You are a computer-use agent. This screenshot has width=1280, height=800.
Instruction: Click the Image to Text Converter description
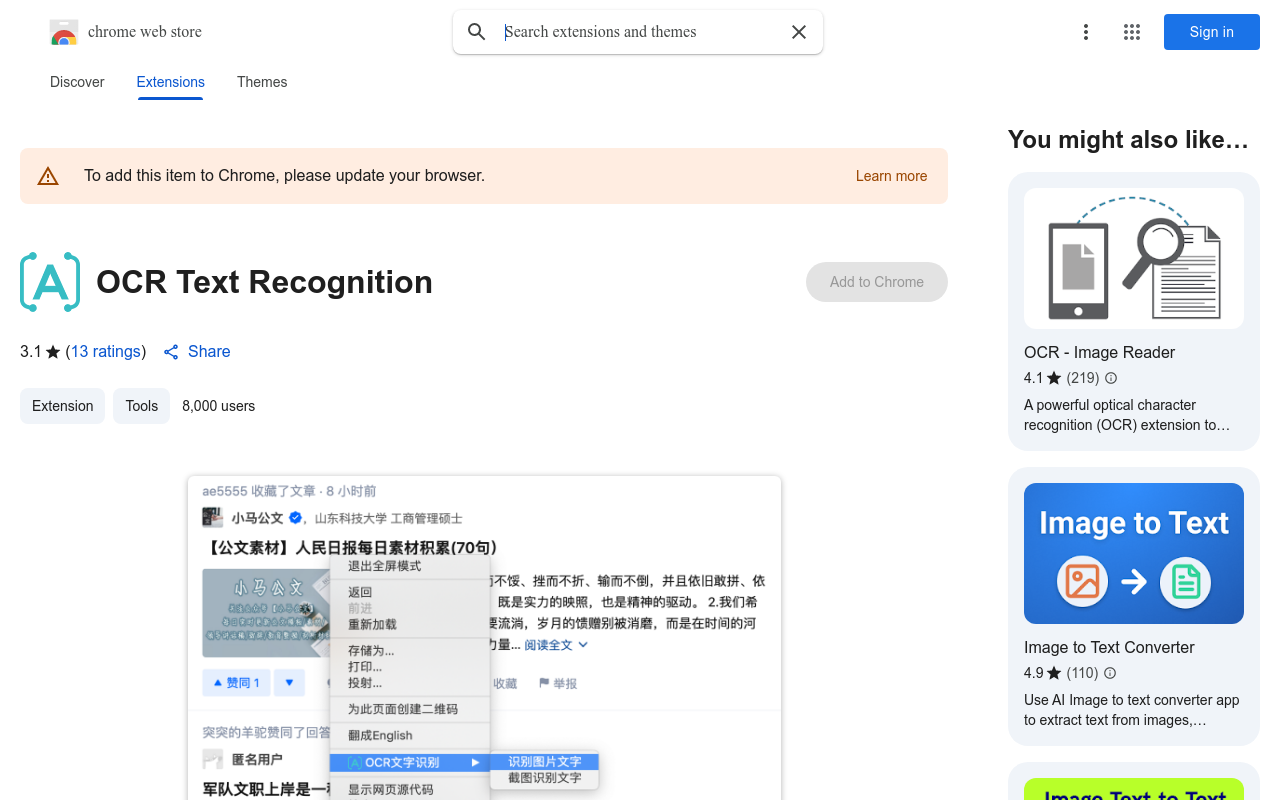coord(1131,710)
